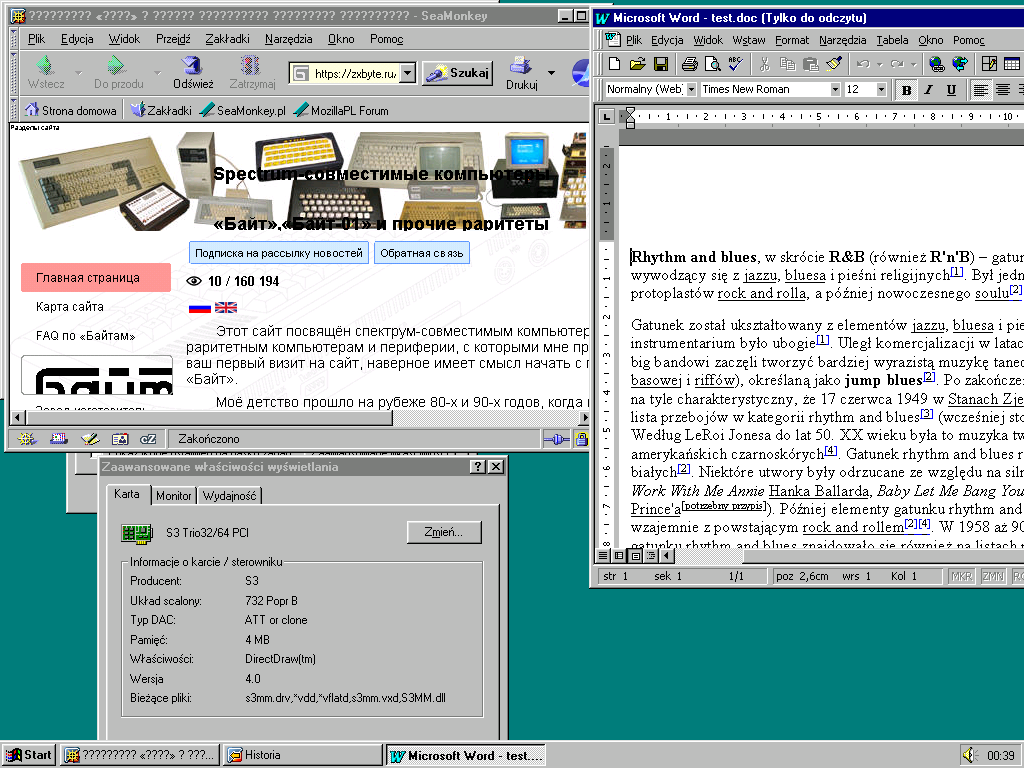Go to Strona domowa home bookmark

(71, 110)
